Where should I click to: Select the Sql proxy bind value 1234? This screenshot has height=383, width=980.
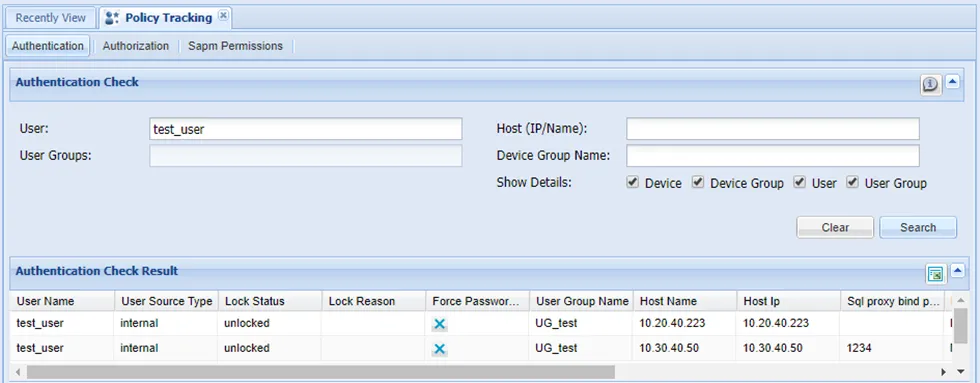892,348
